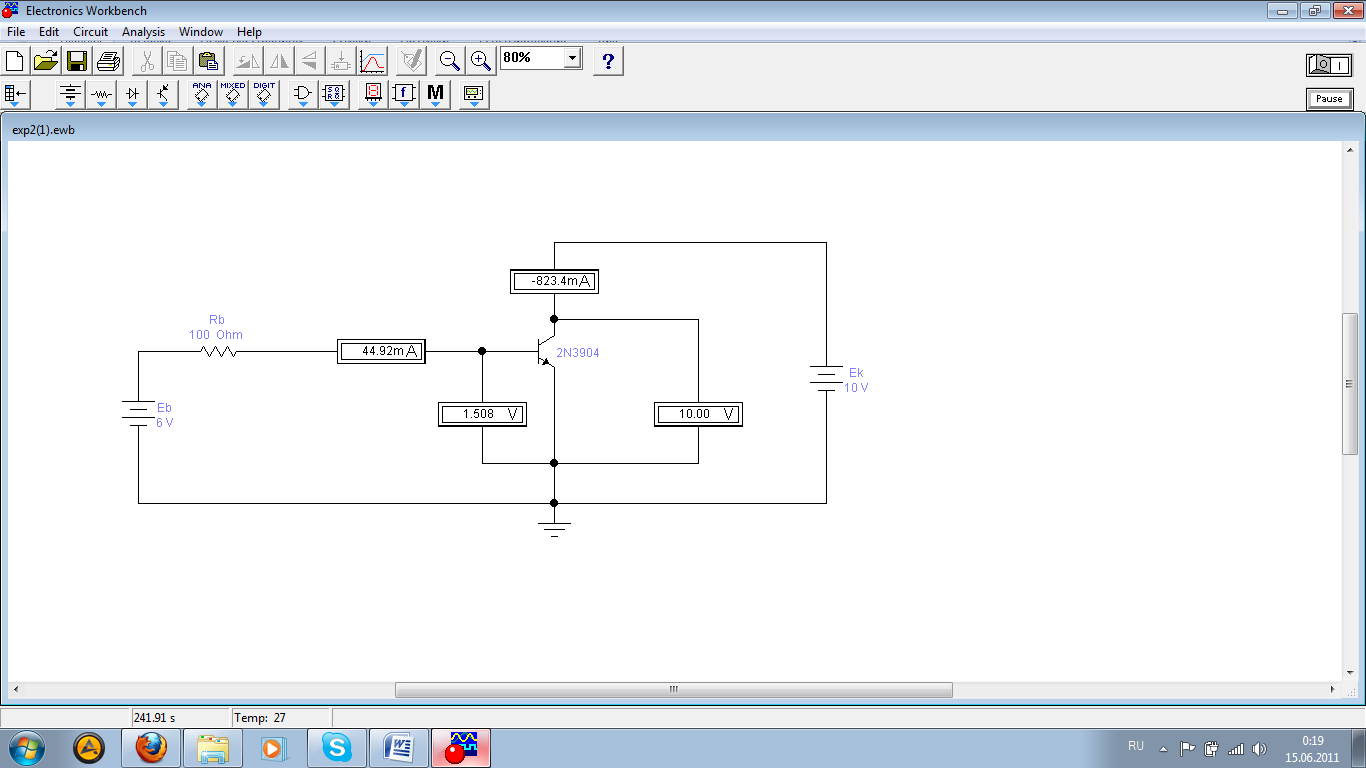Viewport: 1366px width, 768px height.
Task: Open the Instruments parts bin
Action: [x=474, y=96]
